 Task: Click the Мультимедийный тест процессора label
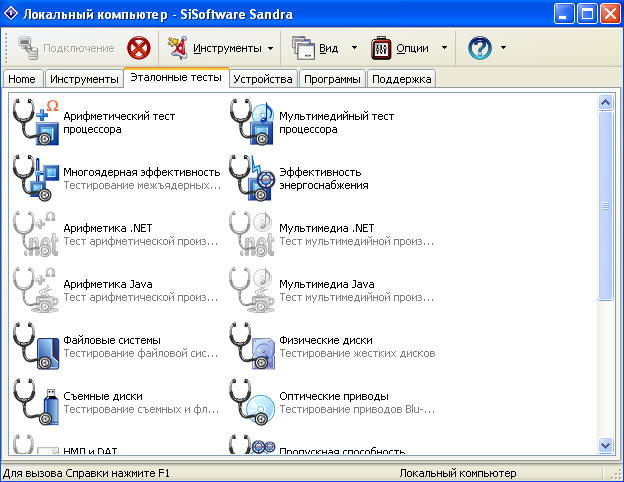(x=336, y=123)
